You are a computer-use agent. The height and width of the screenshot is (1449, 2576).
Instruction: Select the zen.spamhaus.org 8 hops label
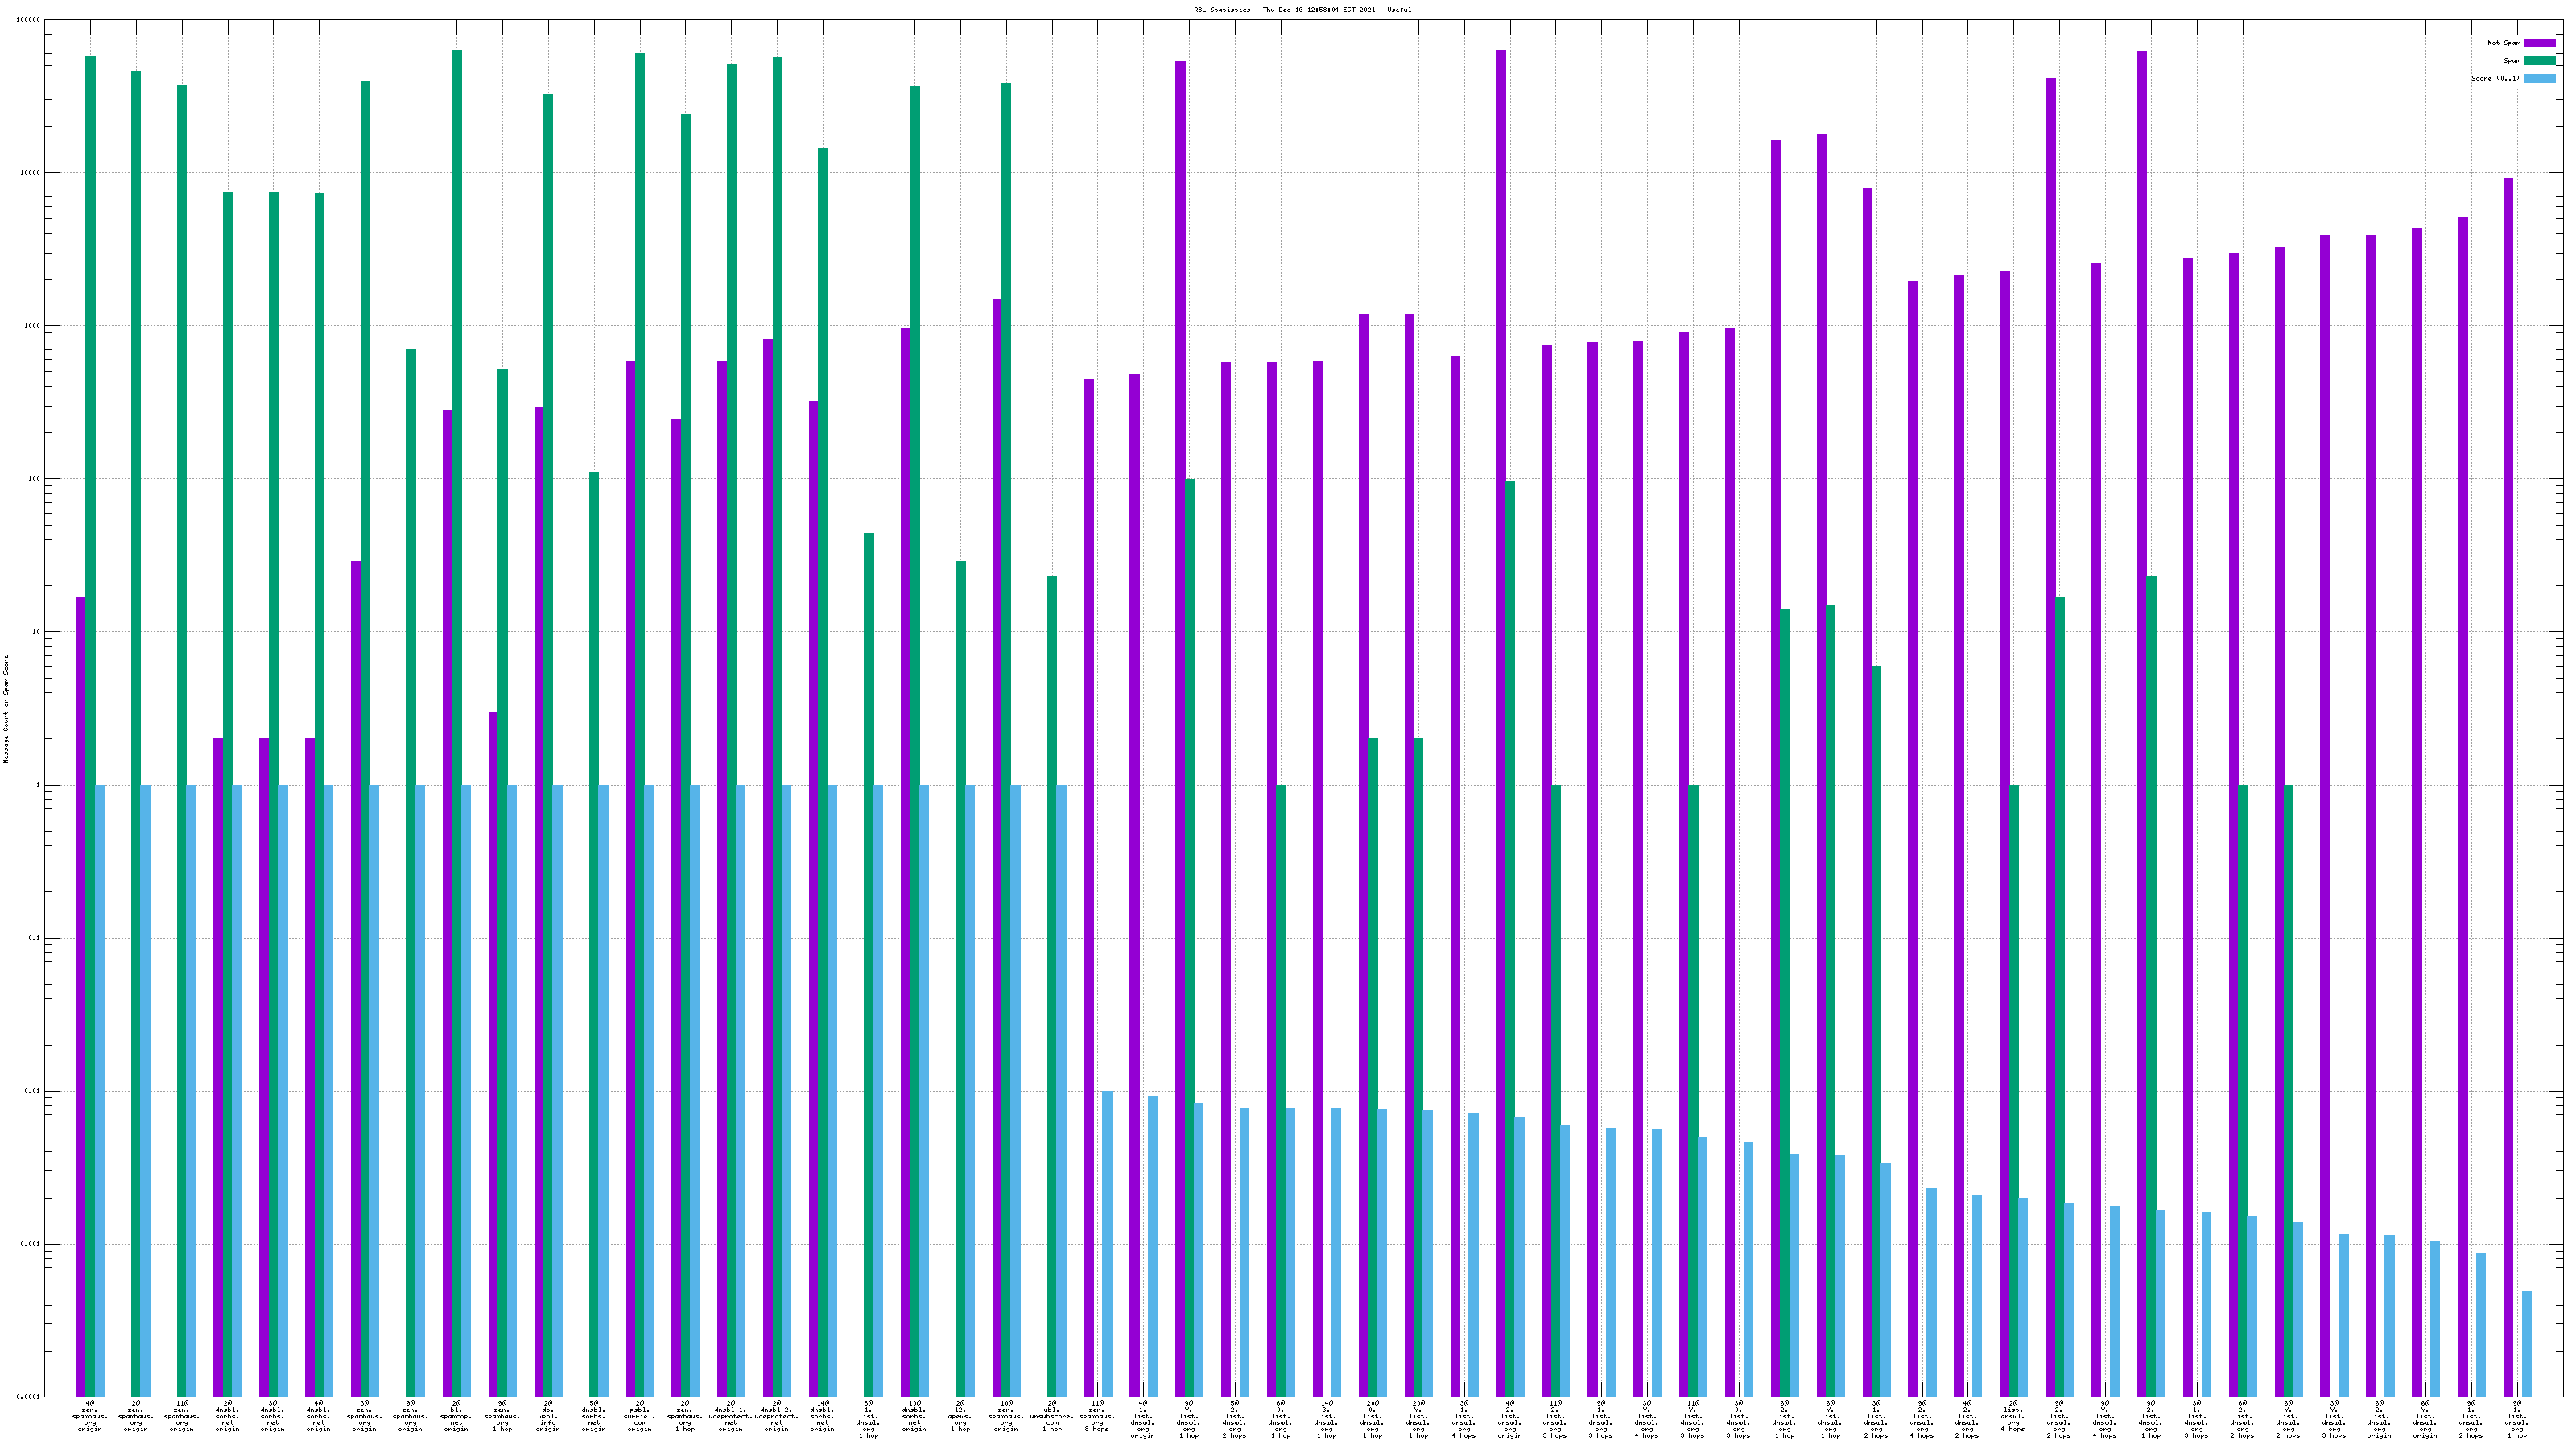tap(1097, 1417)
